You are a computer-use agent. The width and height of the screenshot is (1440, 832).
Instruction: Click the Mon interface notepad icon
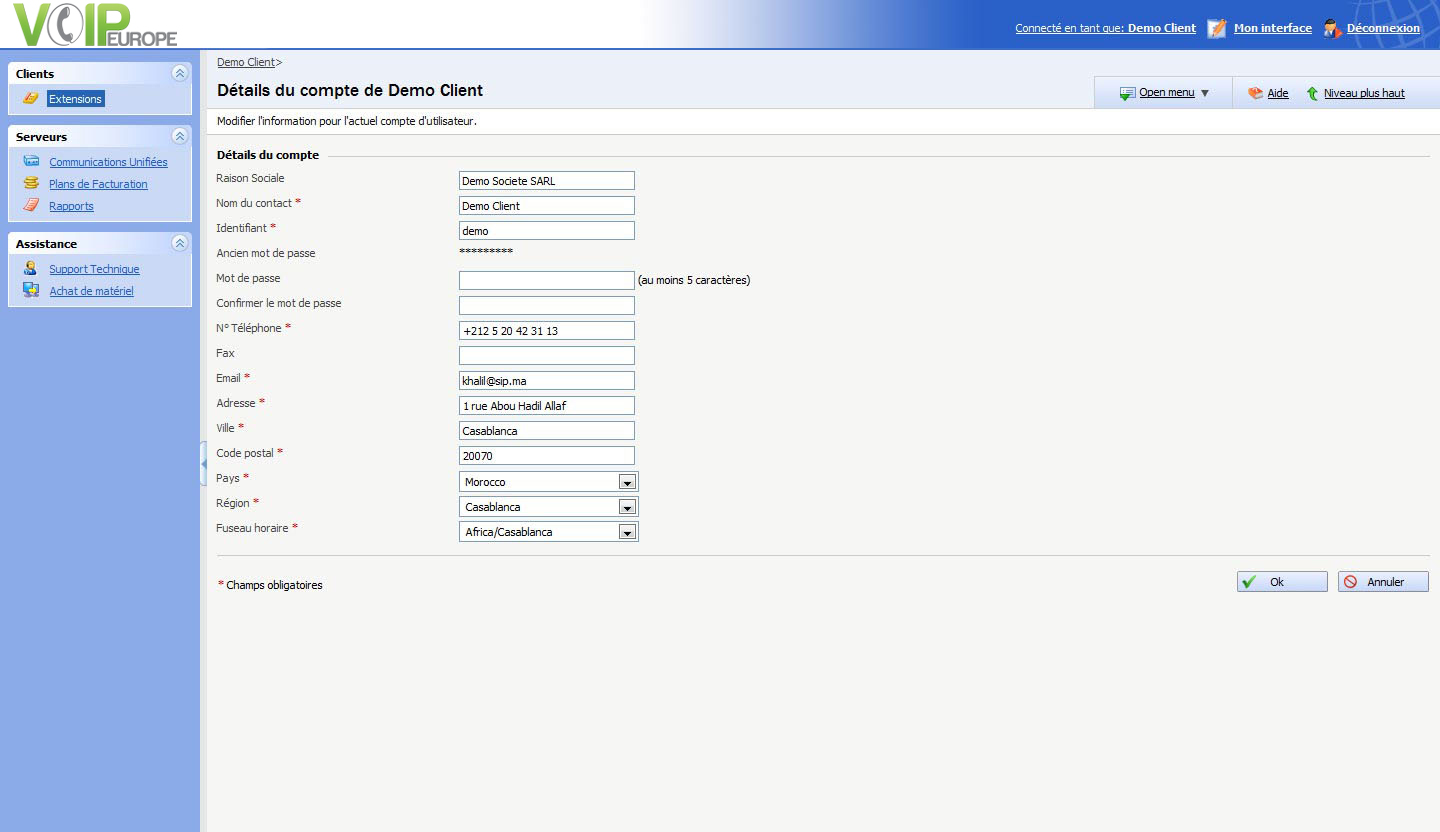tap(1216, 28)
